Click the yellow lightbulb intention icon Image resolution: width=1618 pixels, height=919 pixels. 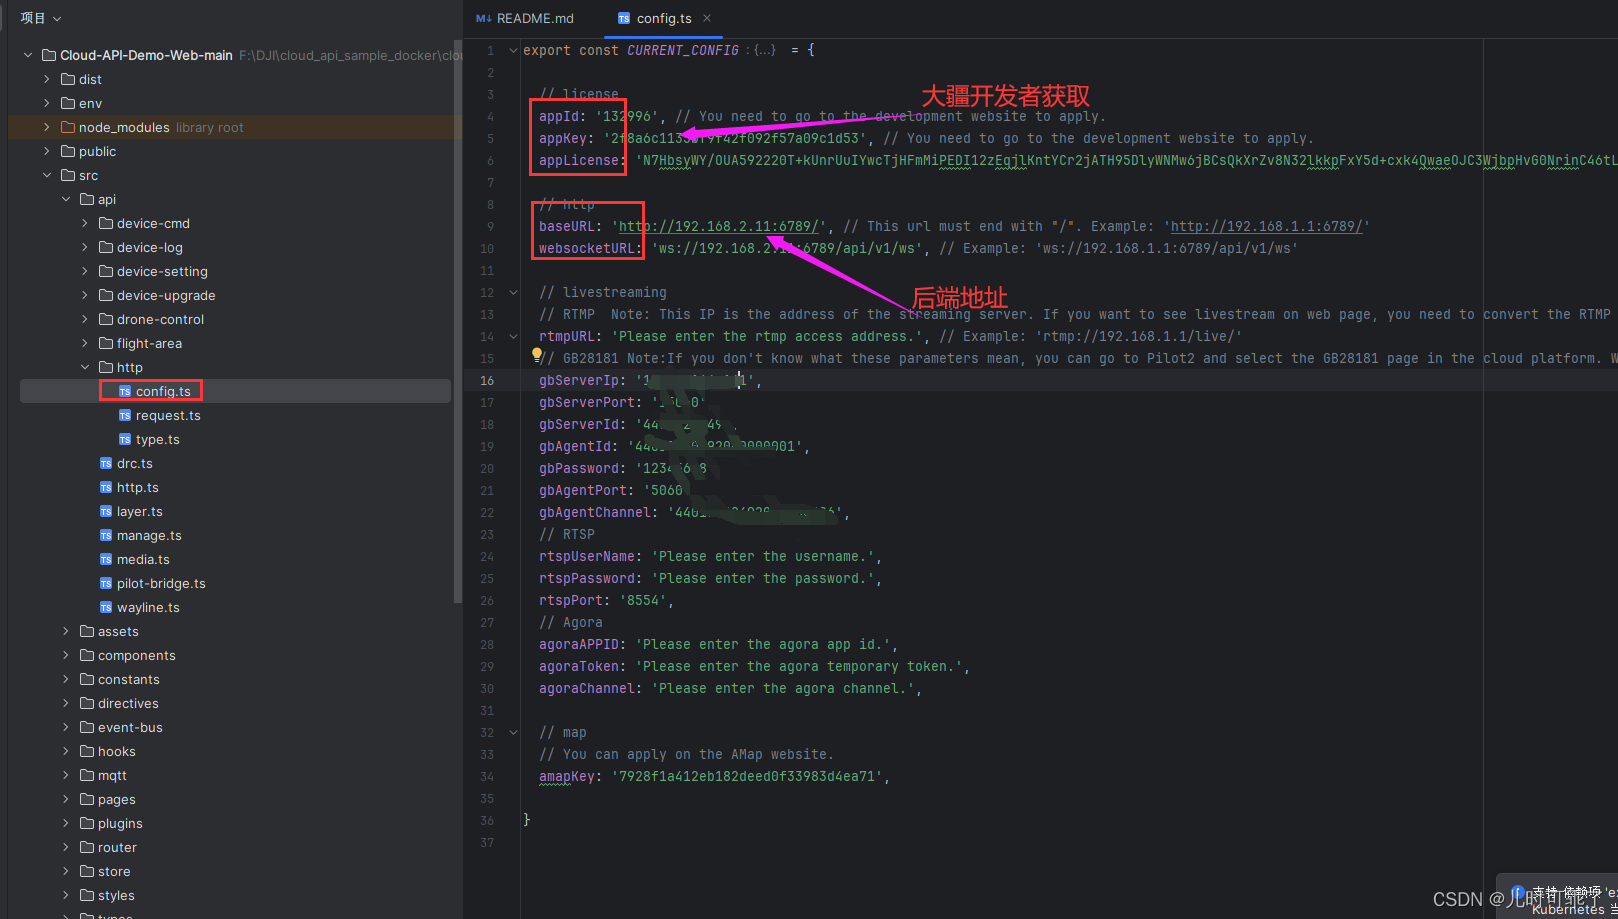[537, 354]
